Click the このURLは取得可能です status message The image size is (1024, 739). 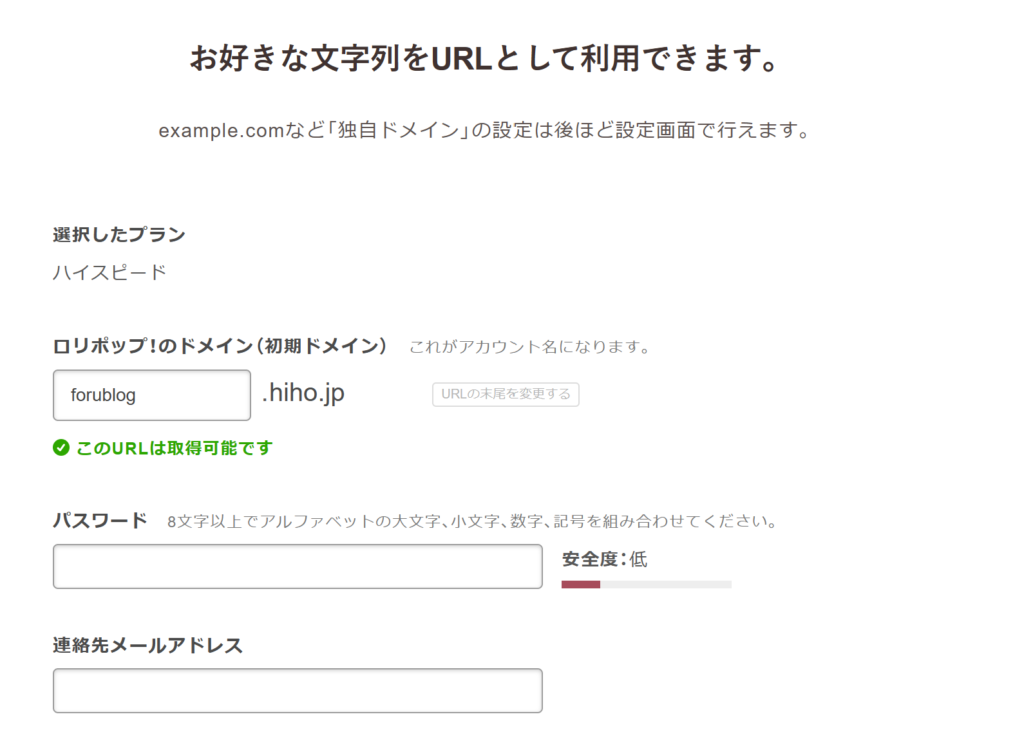click(174, 448)
